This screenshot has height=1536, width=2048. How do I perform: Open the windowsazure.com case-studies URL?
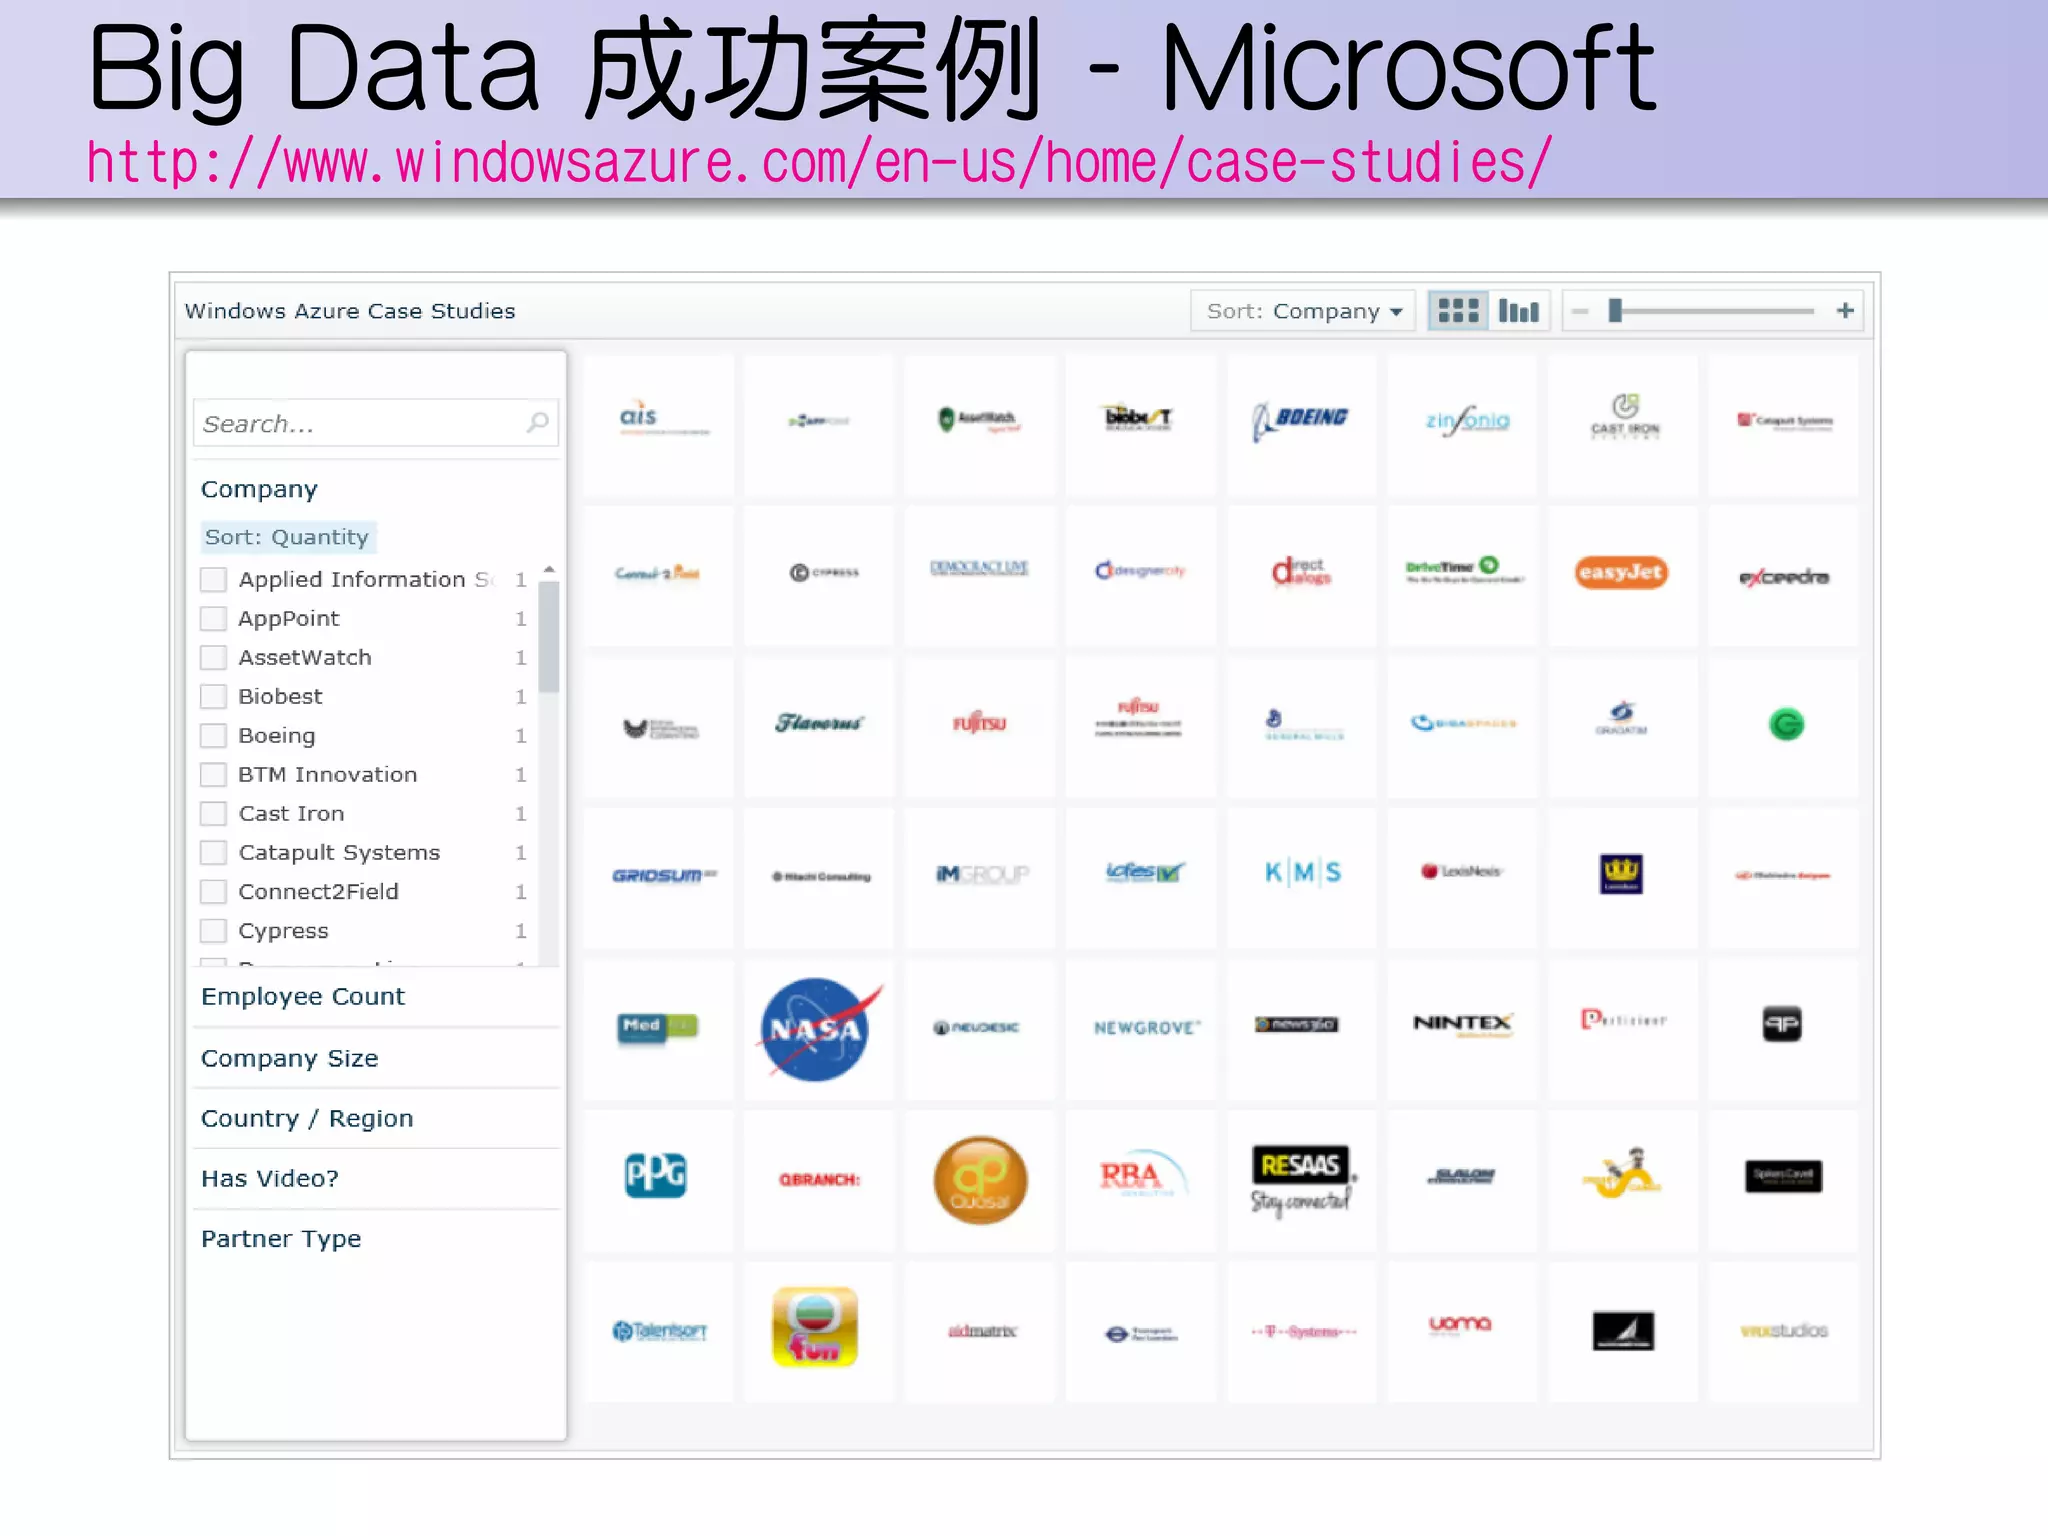819,162
